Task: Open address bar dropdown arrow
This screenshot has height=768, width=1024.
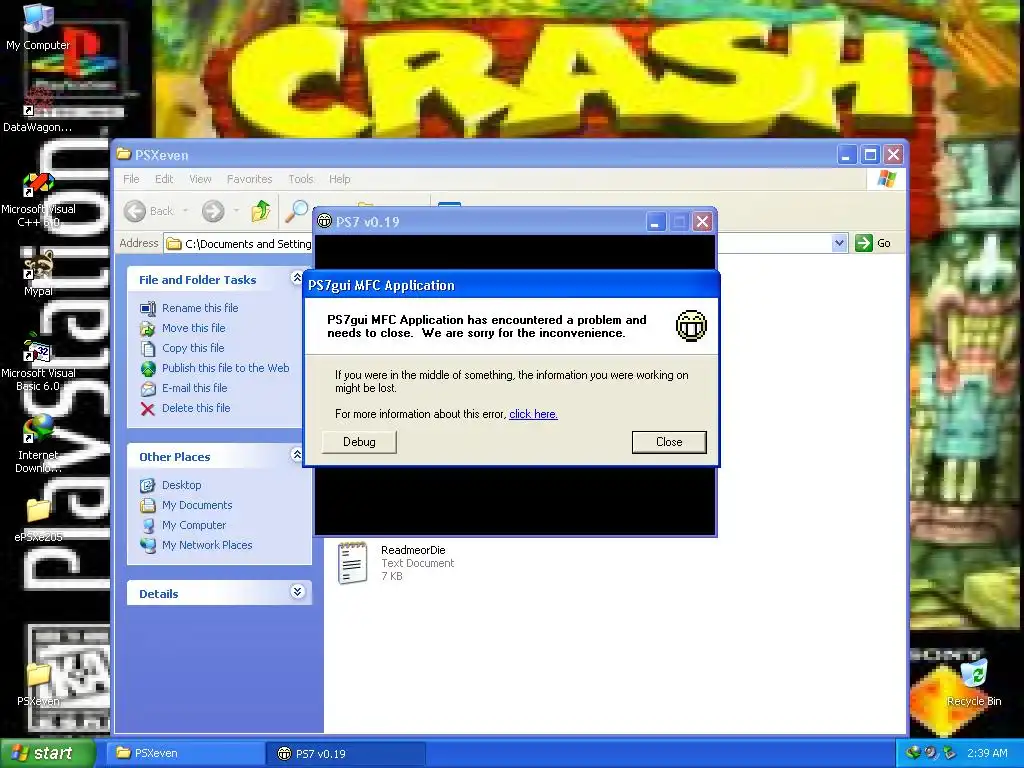Action: tap(839, 243)
